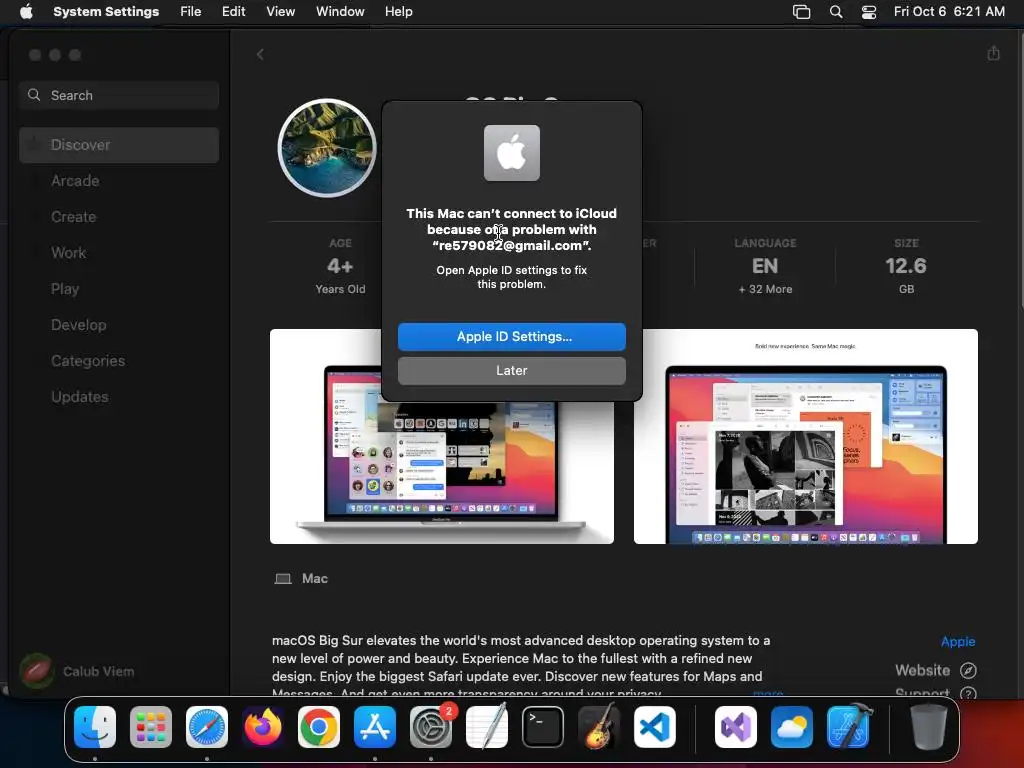
Task: Select Updates in the sidebar
Action: (x=119, y=396)
